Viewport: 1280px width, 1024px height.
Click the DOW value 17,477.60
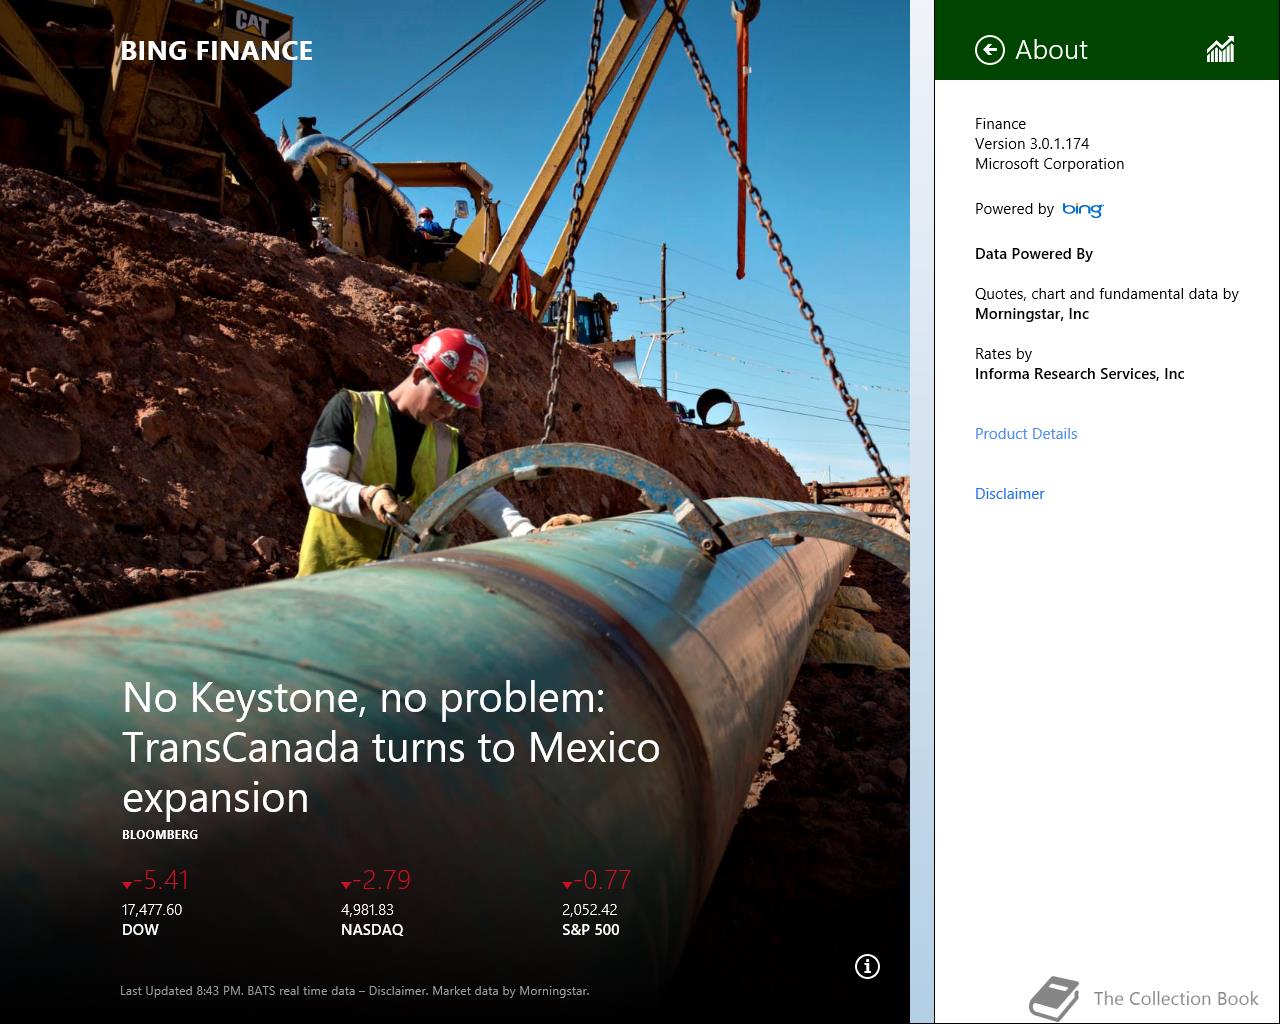coord(152,910)
